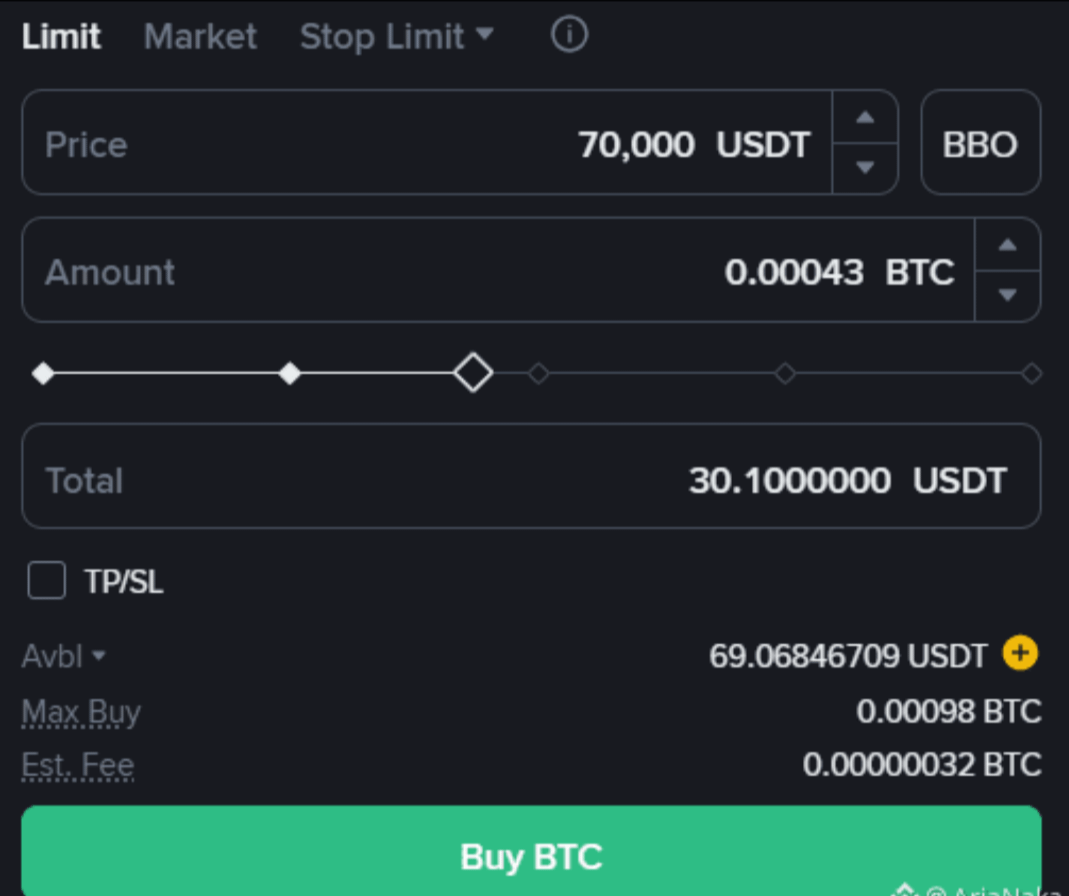Set slider to the 100% diamond marker
The height and width of the screenshot is (896, 1069).
(1032, 374)
